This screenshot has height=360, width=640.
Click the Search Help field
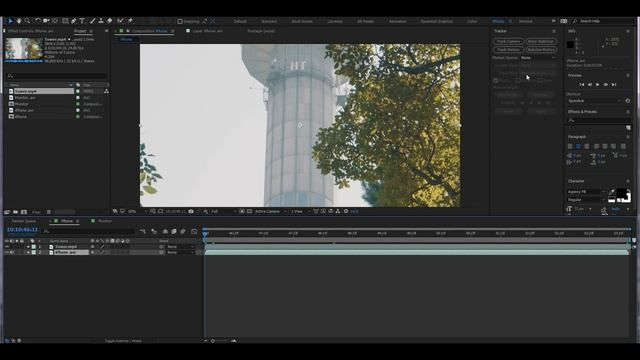(602, 21)
